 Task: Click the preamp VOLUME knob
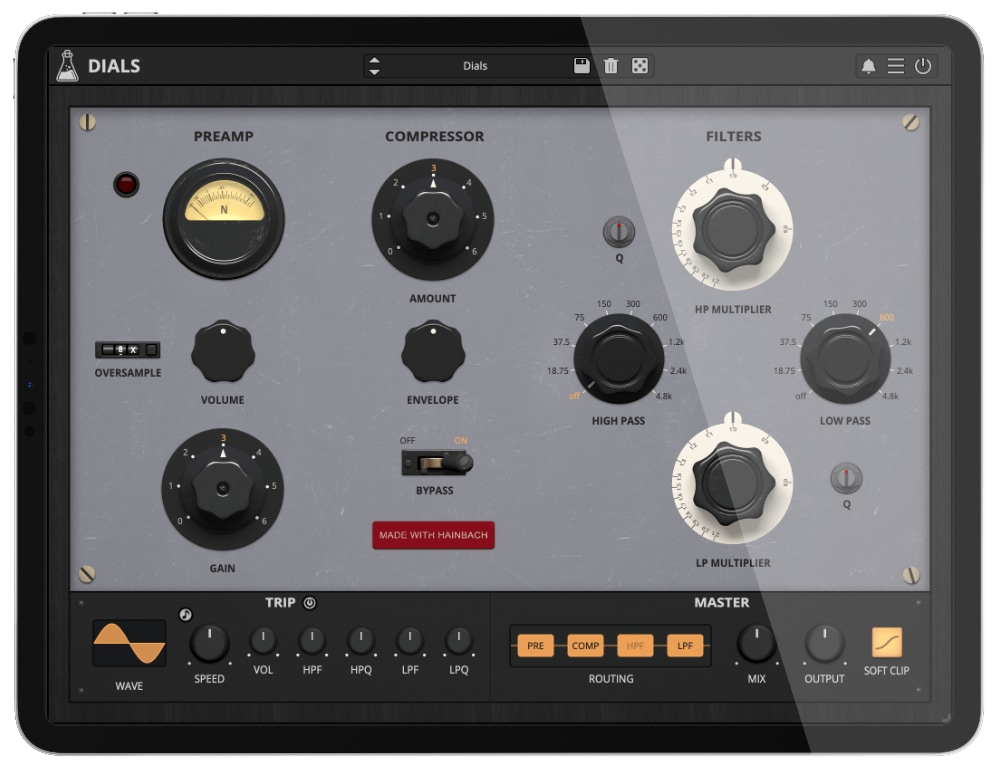coord(223,352)
